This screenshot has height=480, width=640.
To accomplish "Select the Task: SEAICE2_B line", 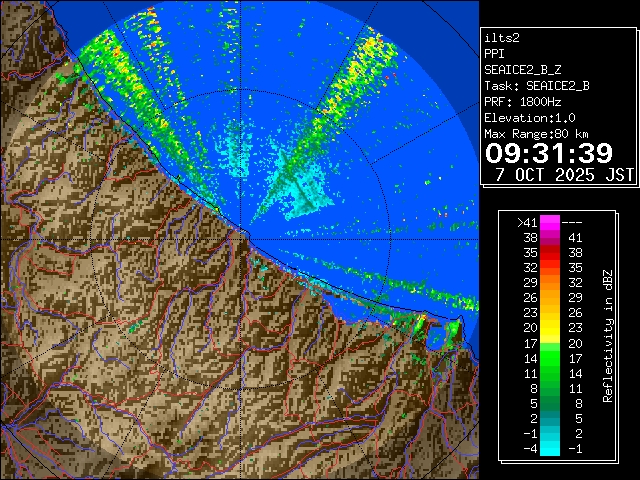I will [x=536, y=85].
